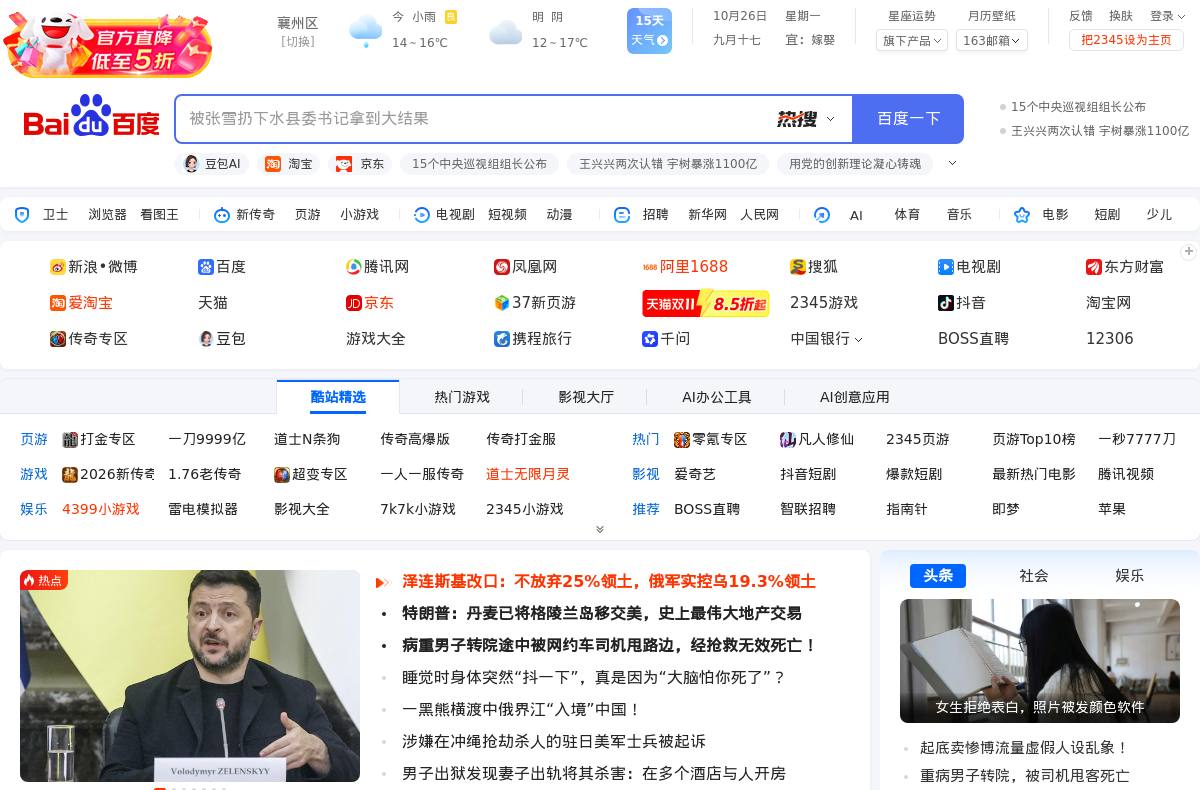The height and width of the screenshot is (790, 1200).
Task: Switch to the 社会 news tab
Action: 1034,576
